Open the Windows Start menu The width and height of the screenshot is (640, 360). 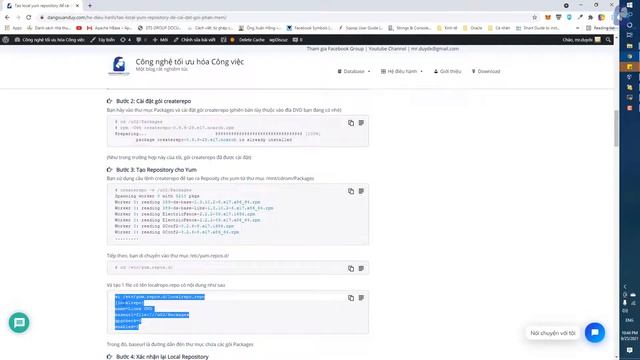[x=629, y=4]
